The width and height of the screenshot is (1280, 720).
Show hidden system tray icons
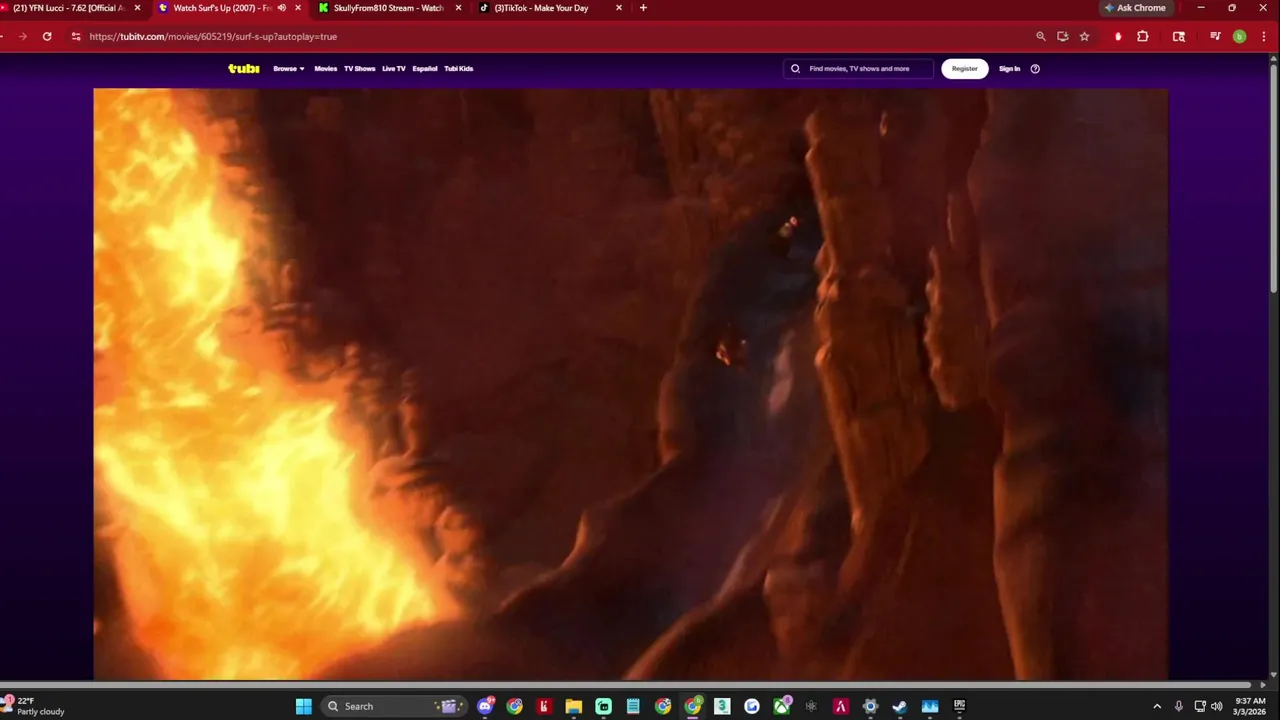click(1157, 706)
